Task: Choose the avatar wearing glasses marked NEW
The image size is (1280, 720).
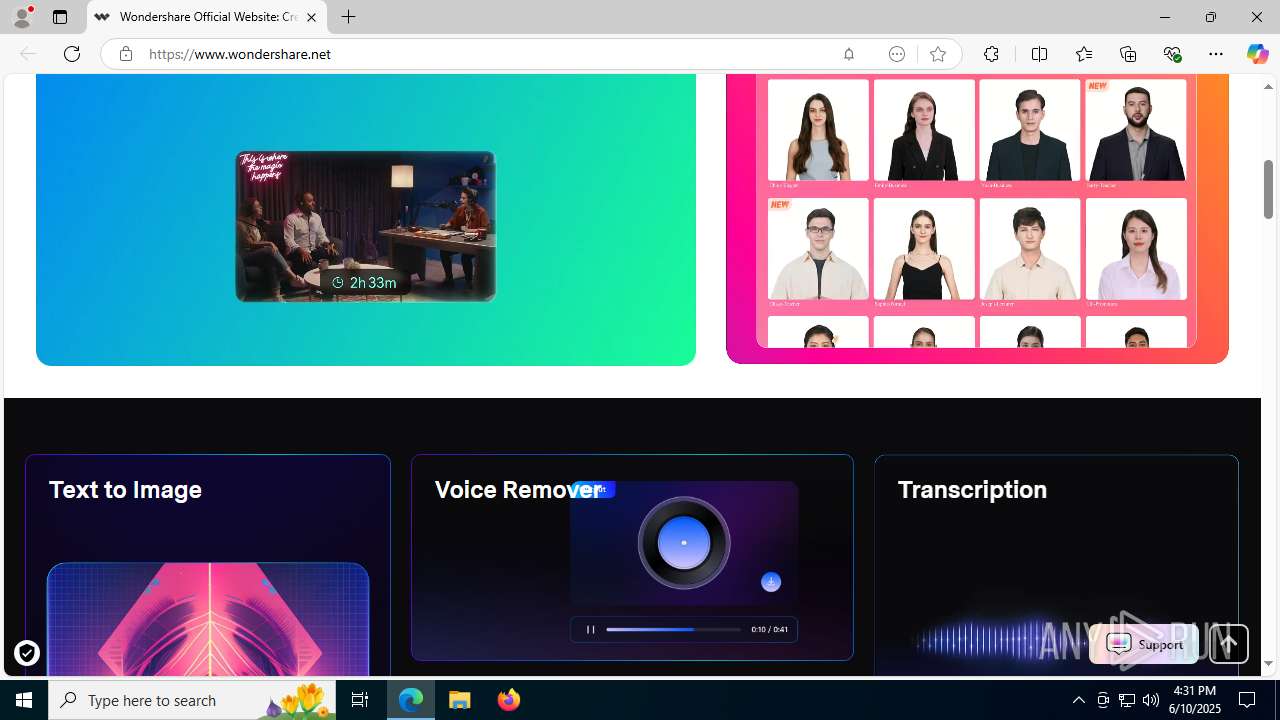Action: pos(818,248)
